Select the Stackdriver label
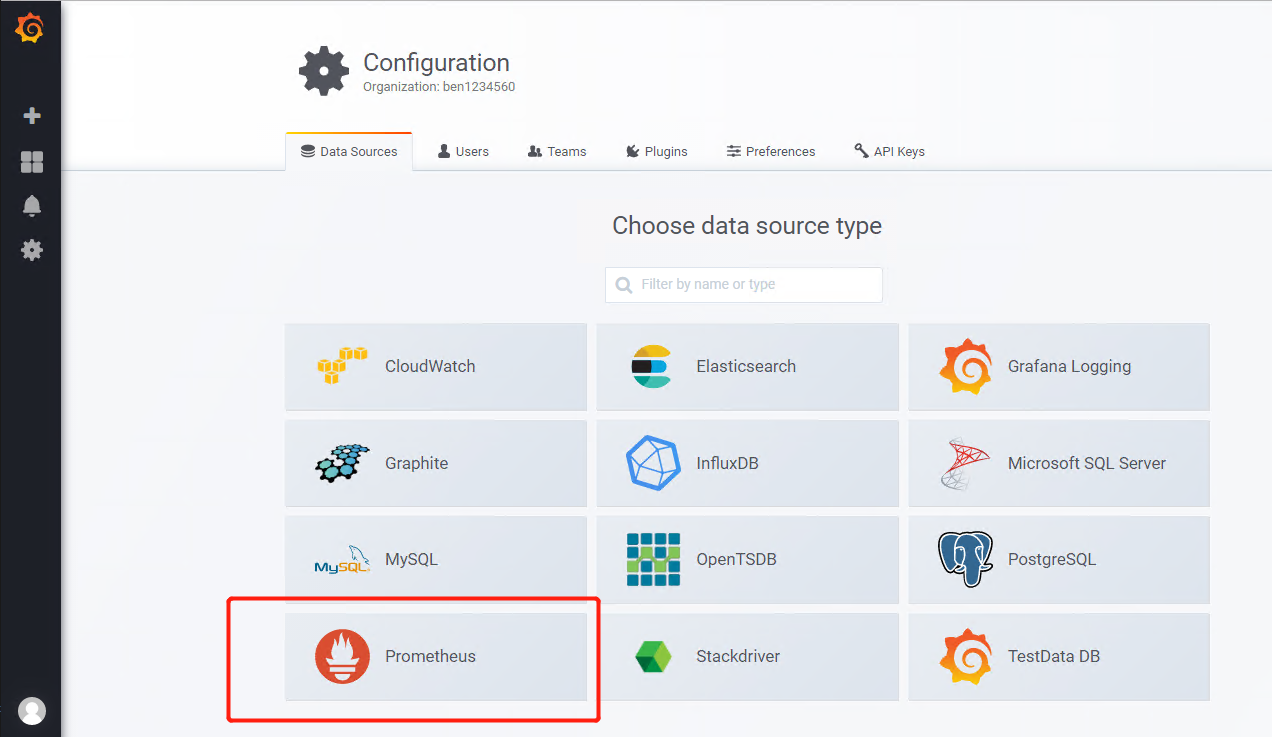 tap(738, 657)
